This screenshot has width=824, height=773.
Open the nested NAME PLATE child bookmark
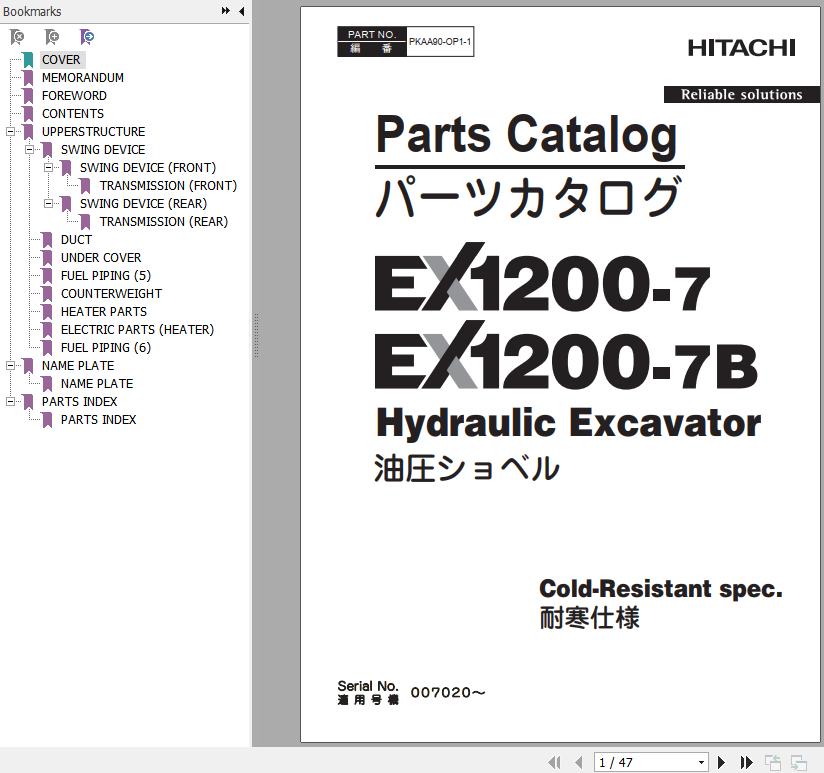pyautogui.click(x=97, y=384)
